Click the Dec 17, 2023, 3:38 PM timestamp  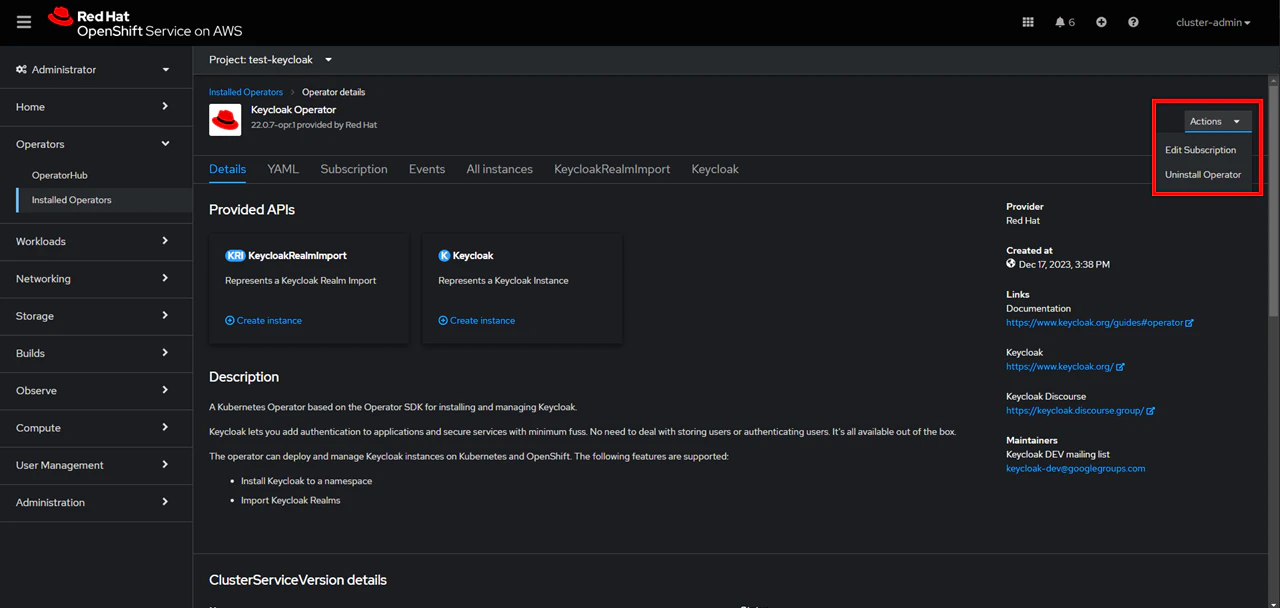point(1064,265)
